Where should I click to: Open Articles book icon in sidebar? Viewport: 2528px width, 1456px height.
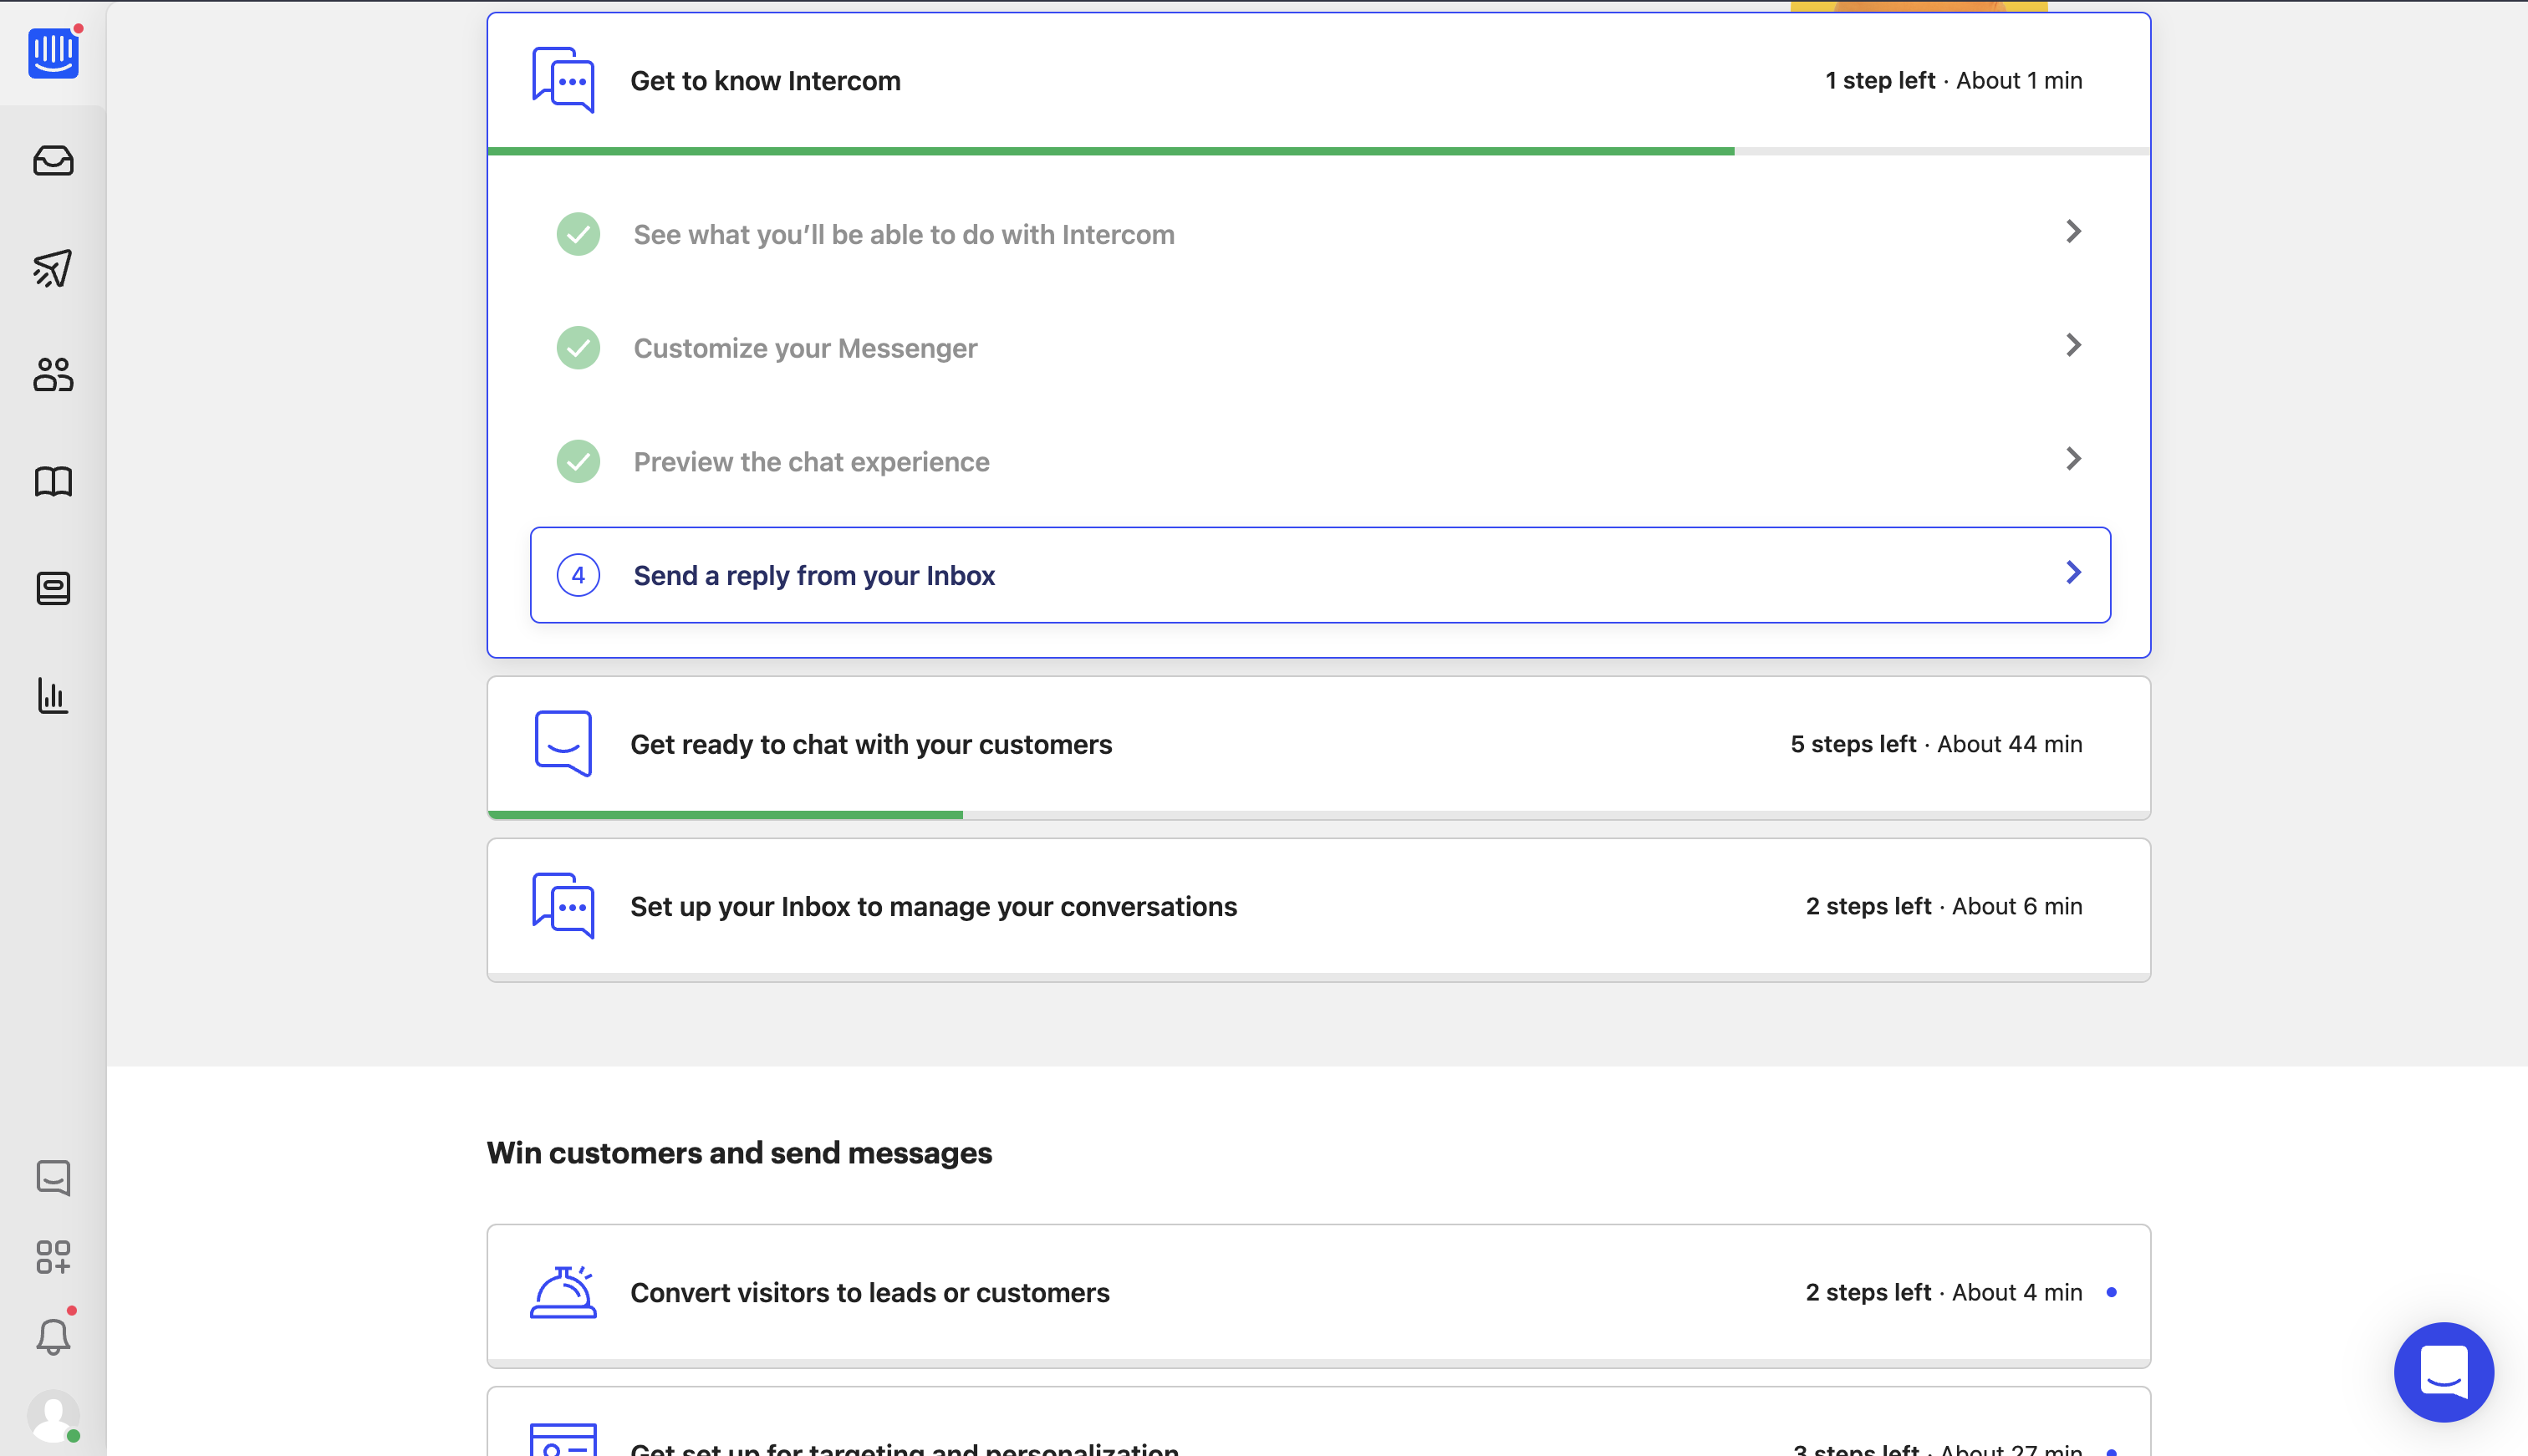53,482
